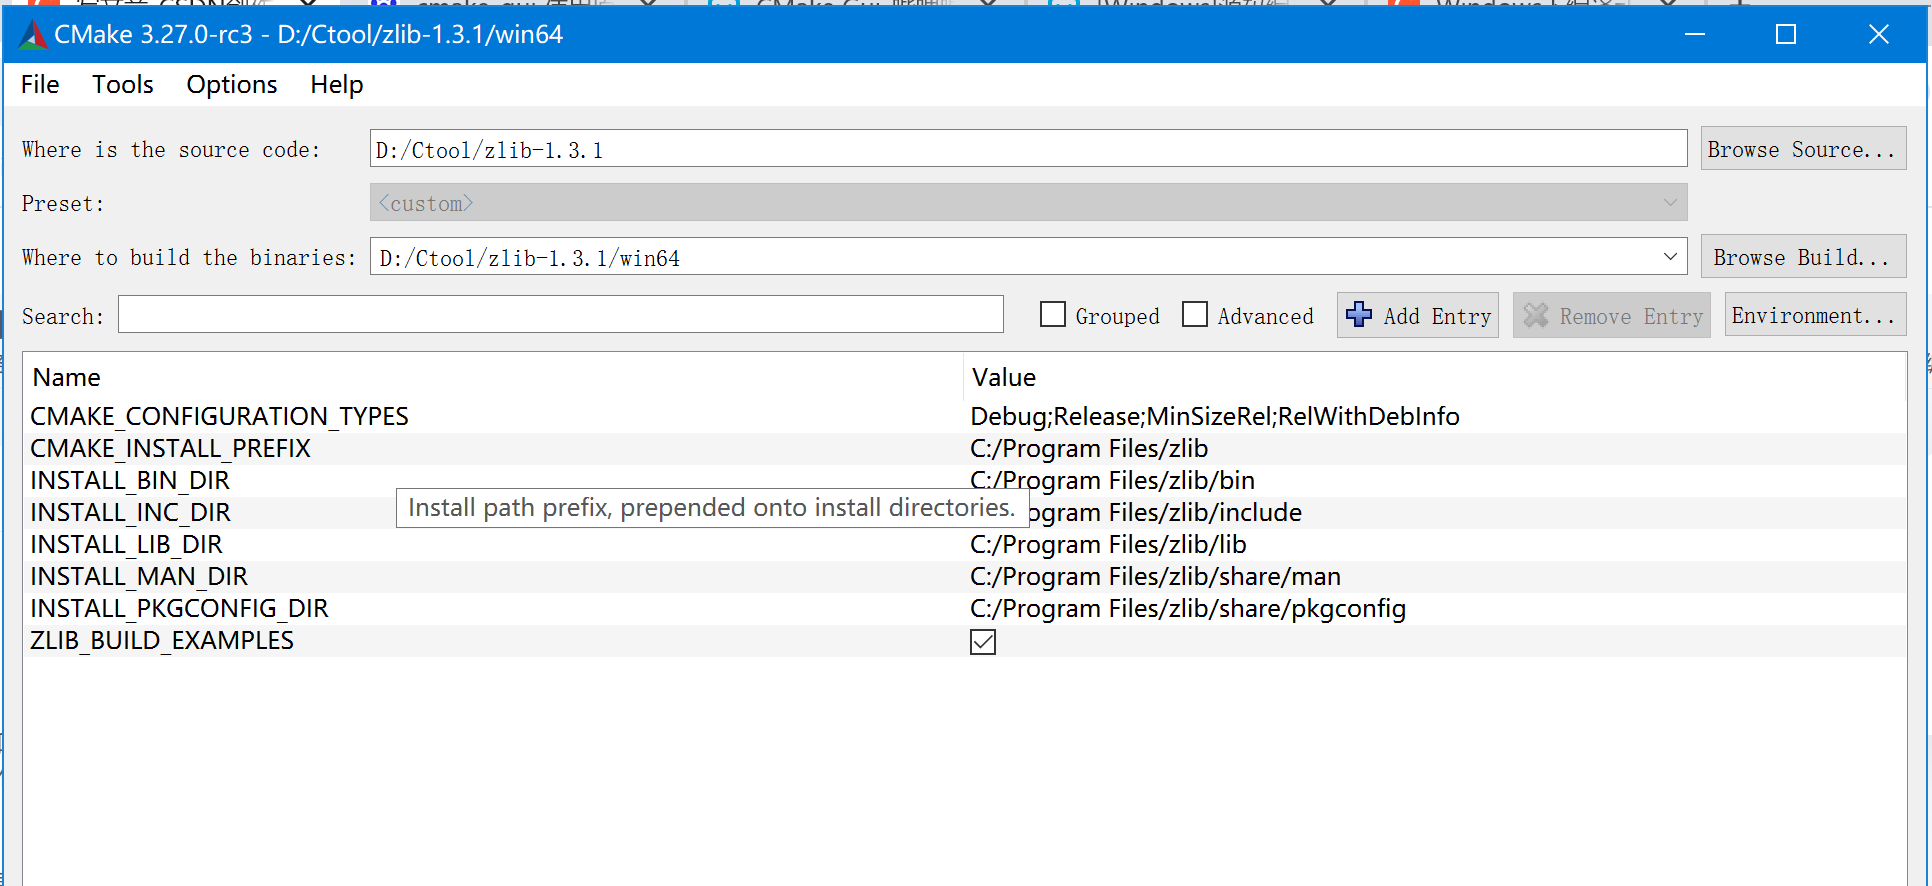1932x886 pixels.
Task: Sort by the Value column header
Action: coord(1004,377)
